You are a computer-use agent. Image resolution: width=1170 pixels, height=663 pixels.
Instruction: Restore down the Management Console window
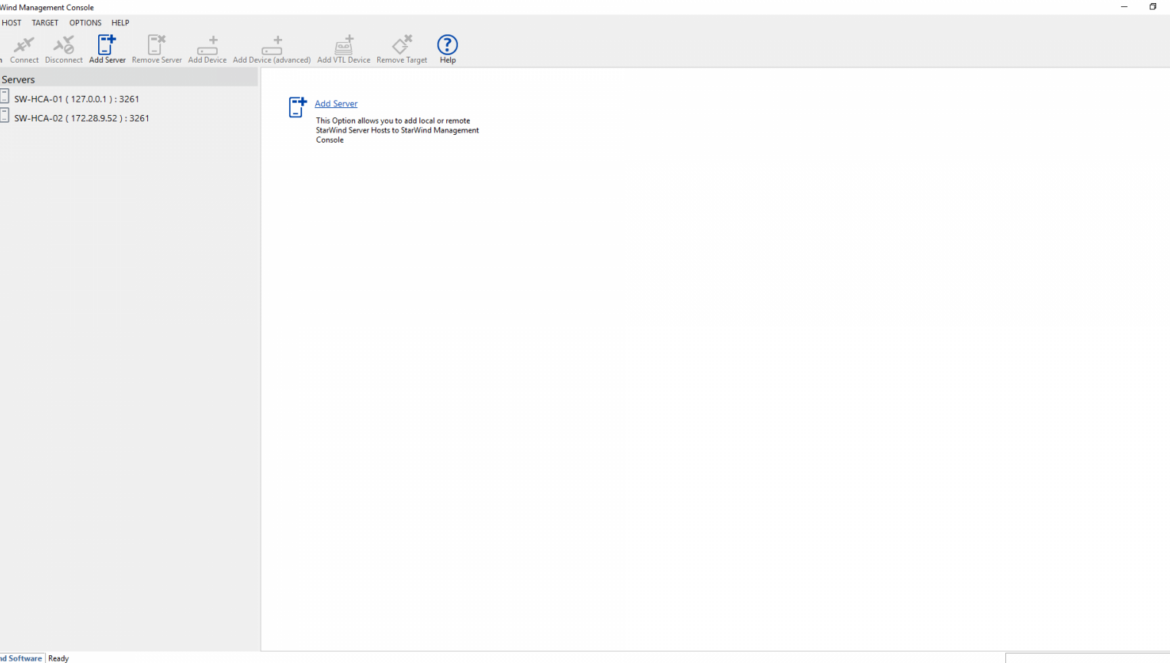[x=1153, y=7]
